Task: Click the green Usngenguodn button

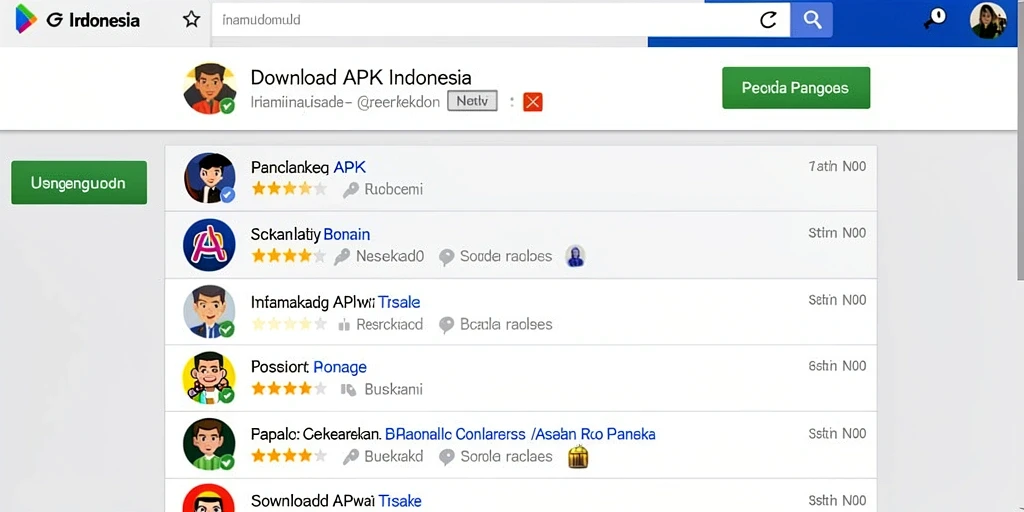Action: coord(79,183)
